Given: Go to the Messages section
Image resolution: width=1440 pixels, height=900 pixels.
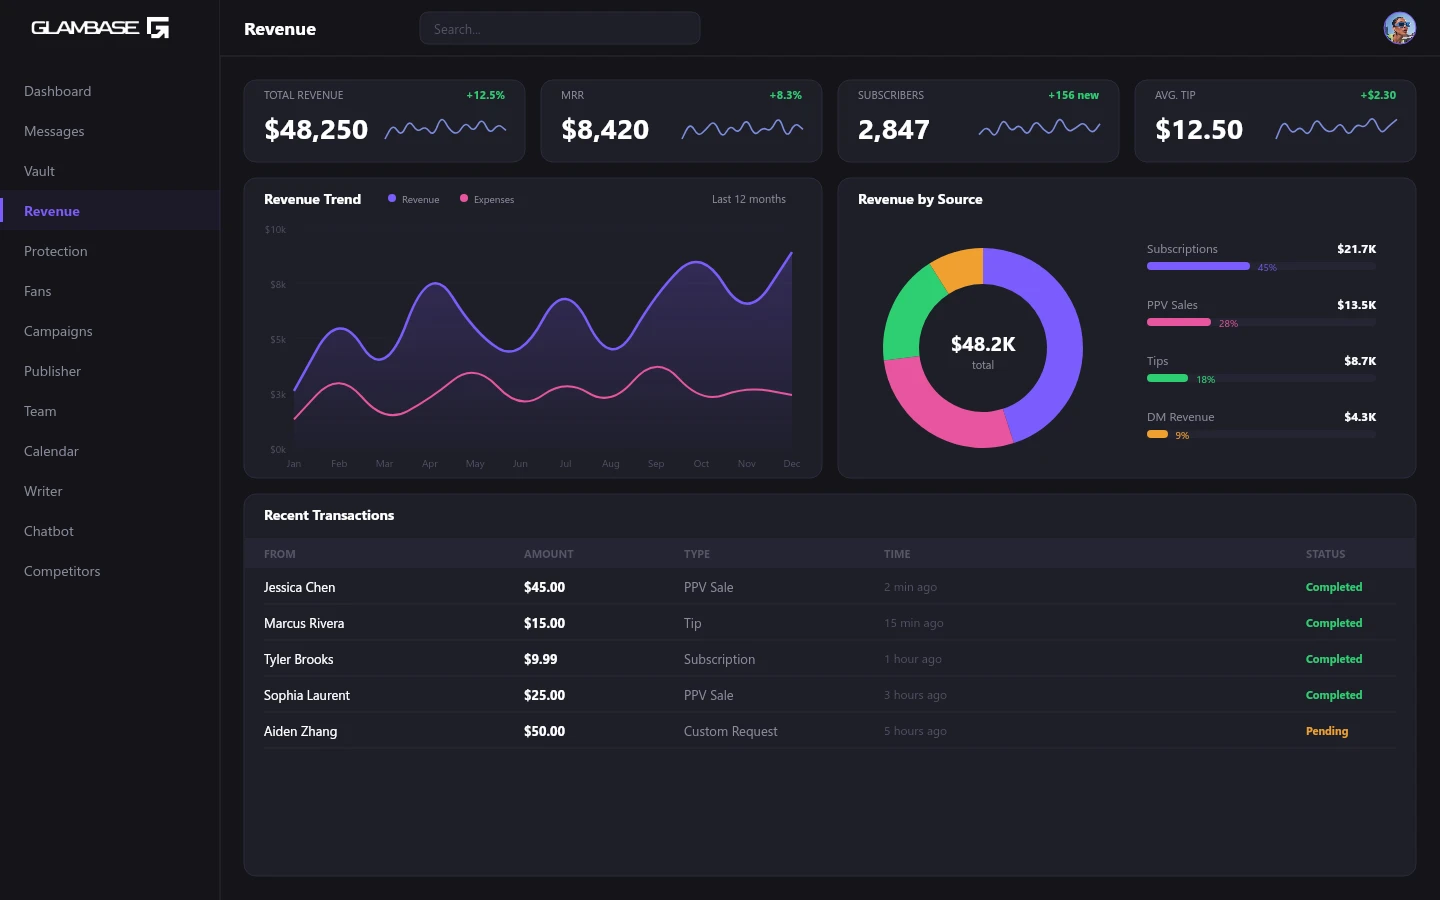Looking at the screenshot, I should 54,131.
